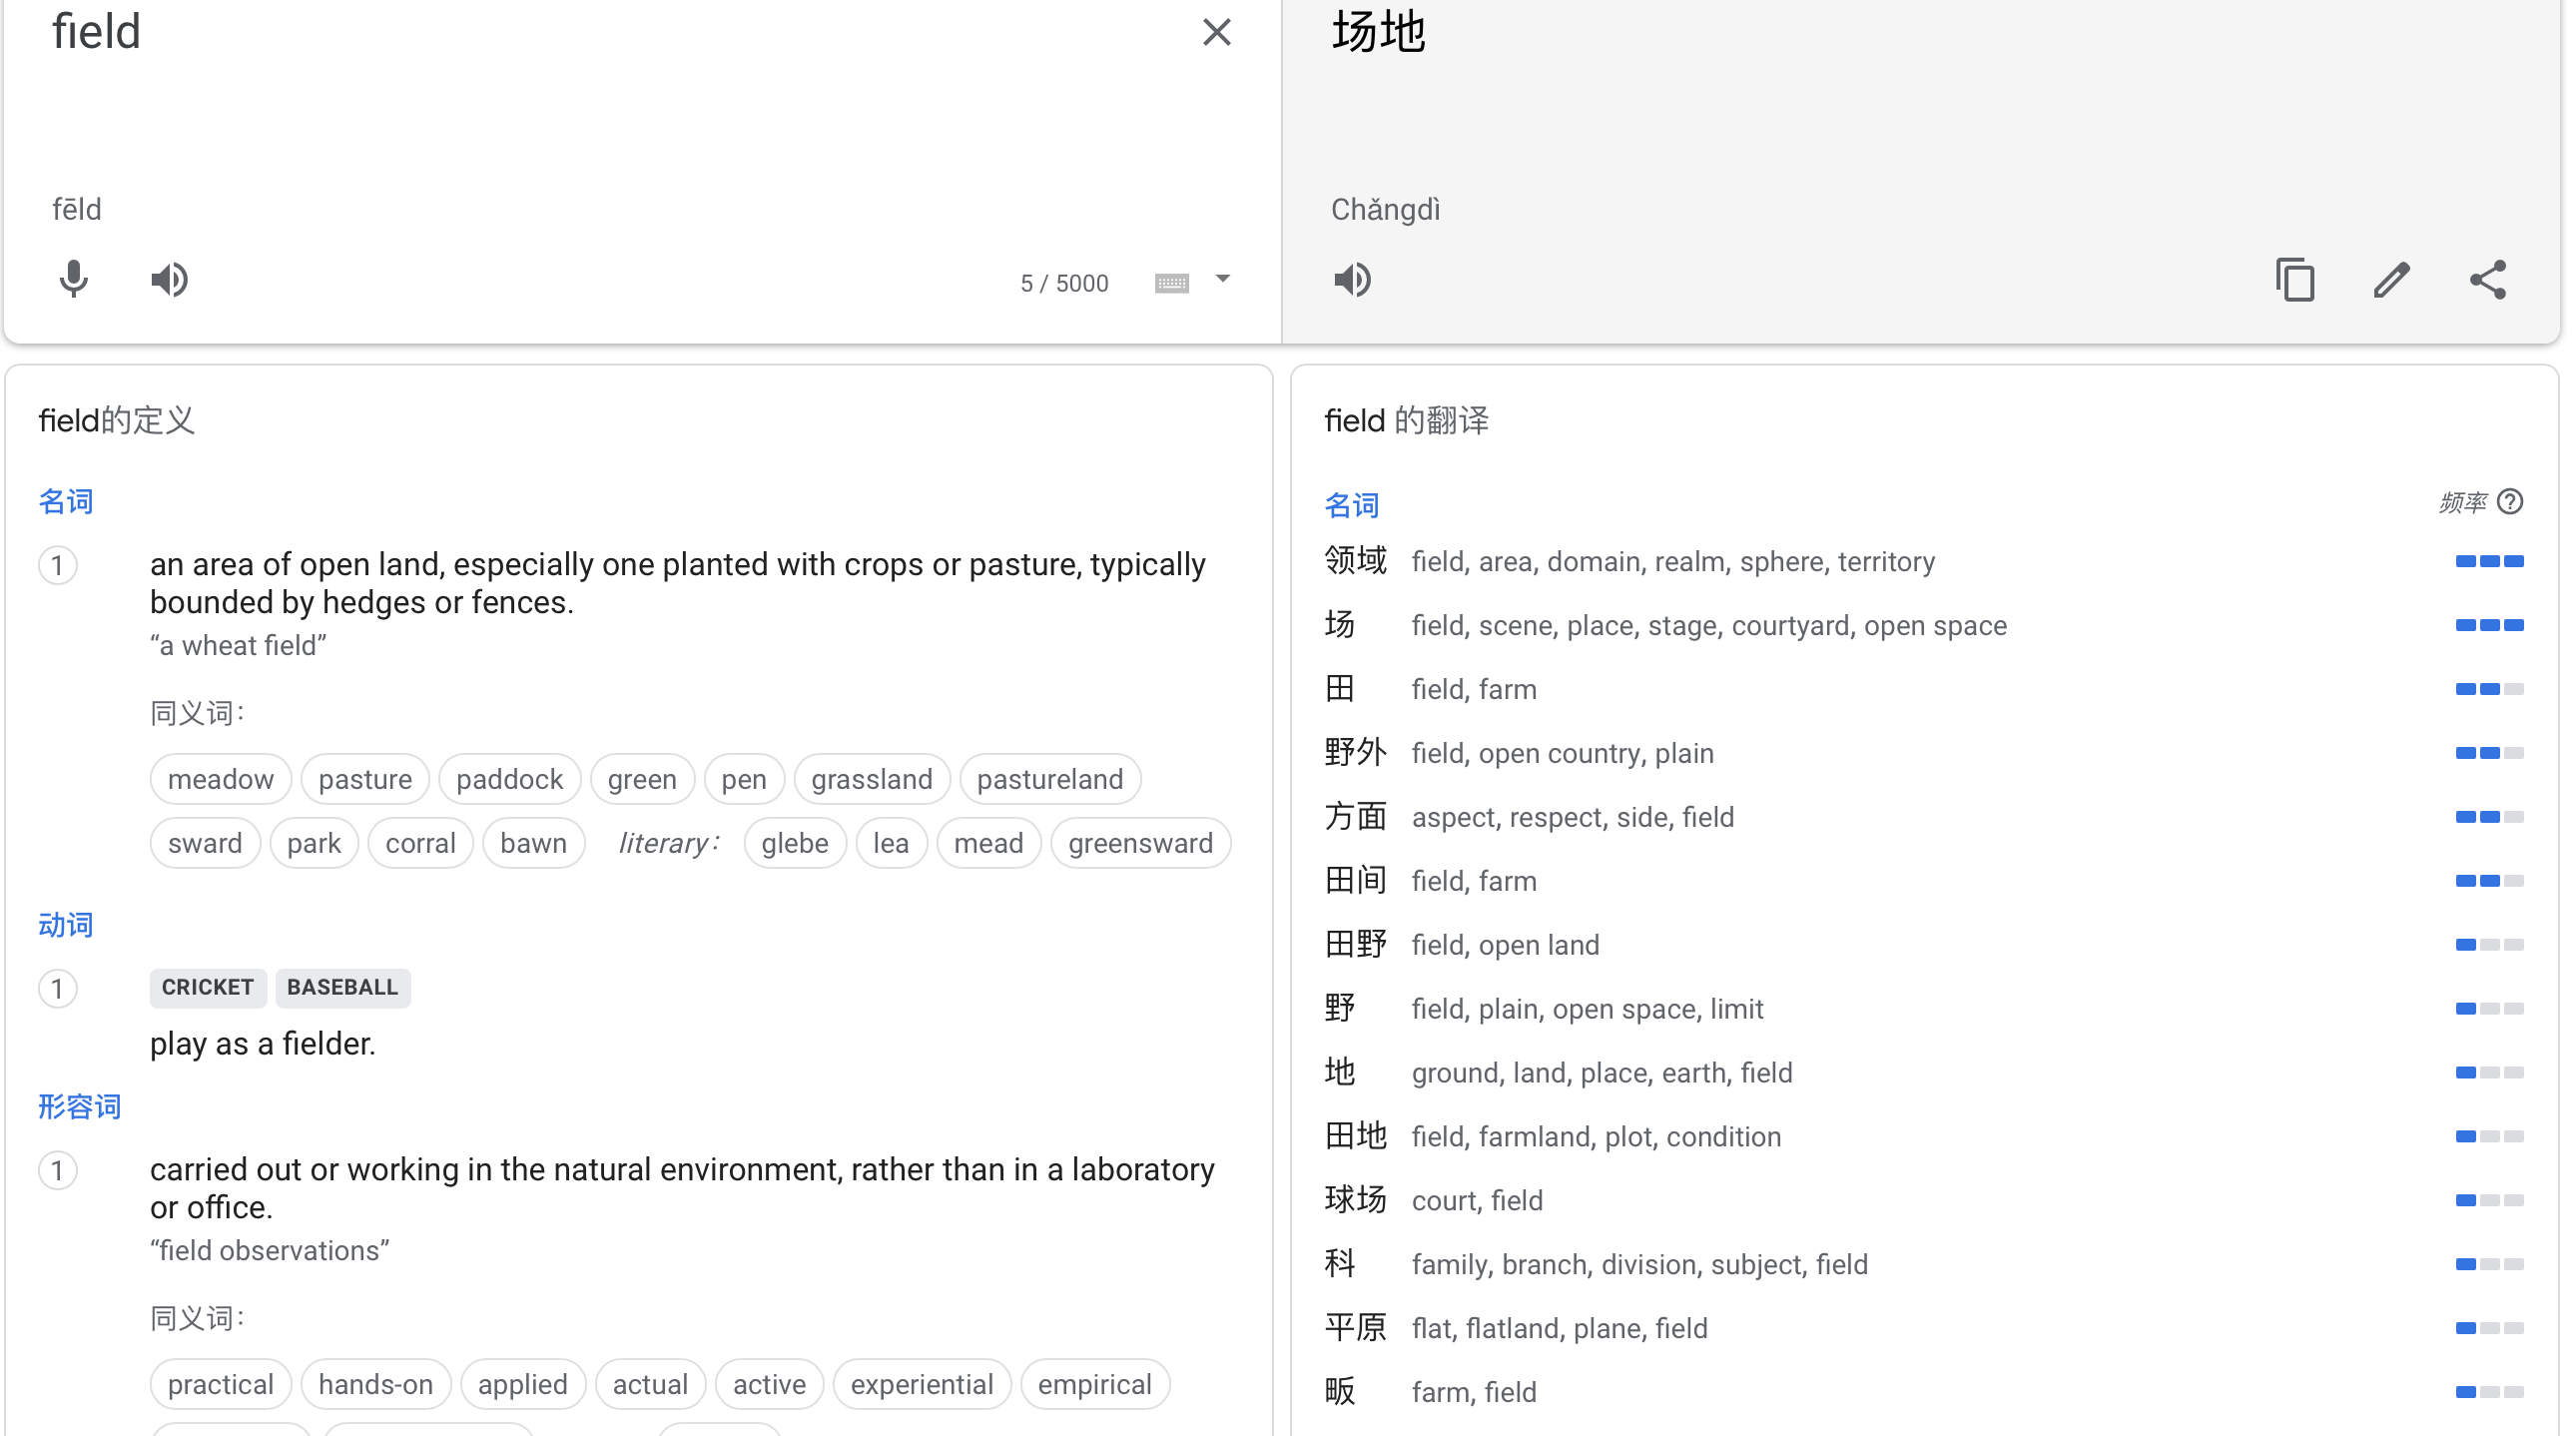Click 'flatland' in the 平原 row
This screenshot has height=1436, width=2576.
tap(1512, 1329)
